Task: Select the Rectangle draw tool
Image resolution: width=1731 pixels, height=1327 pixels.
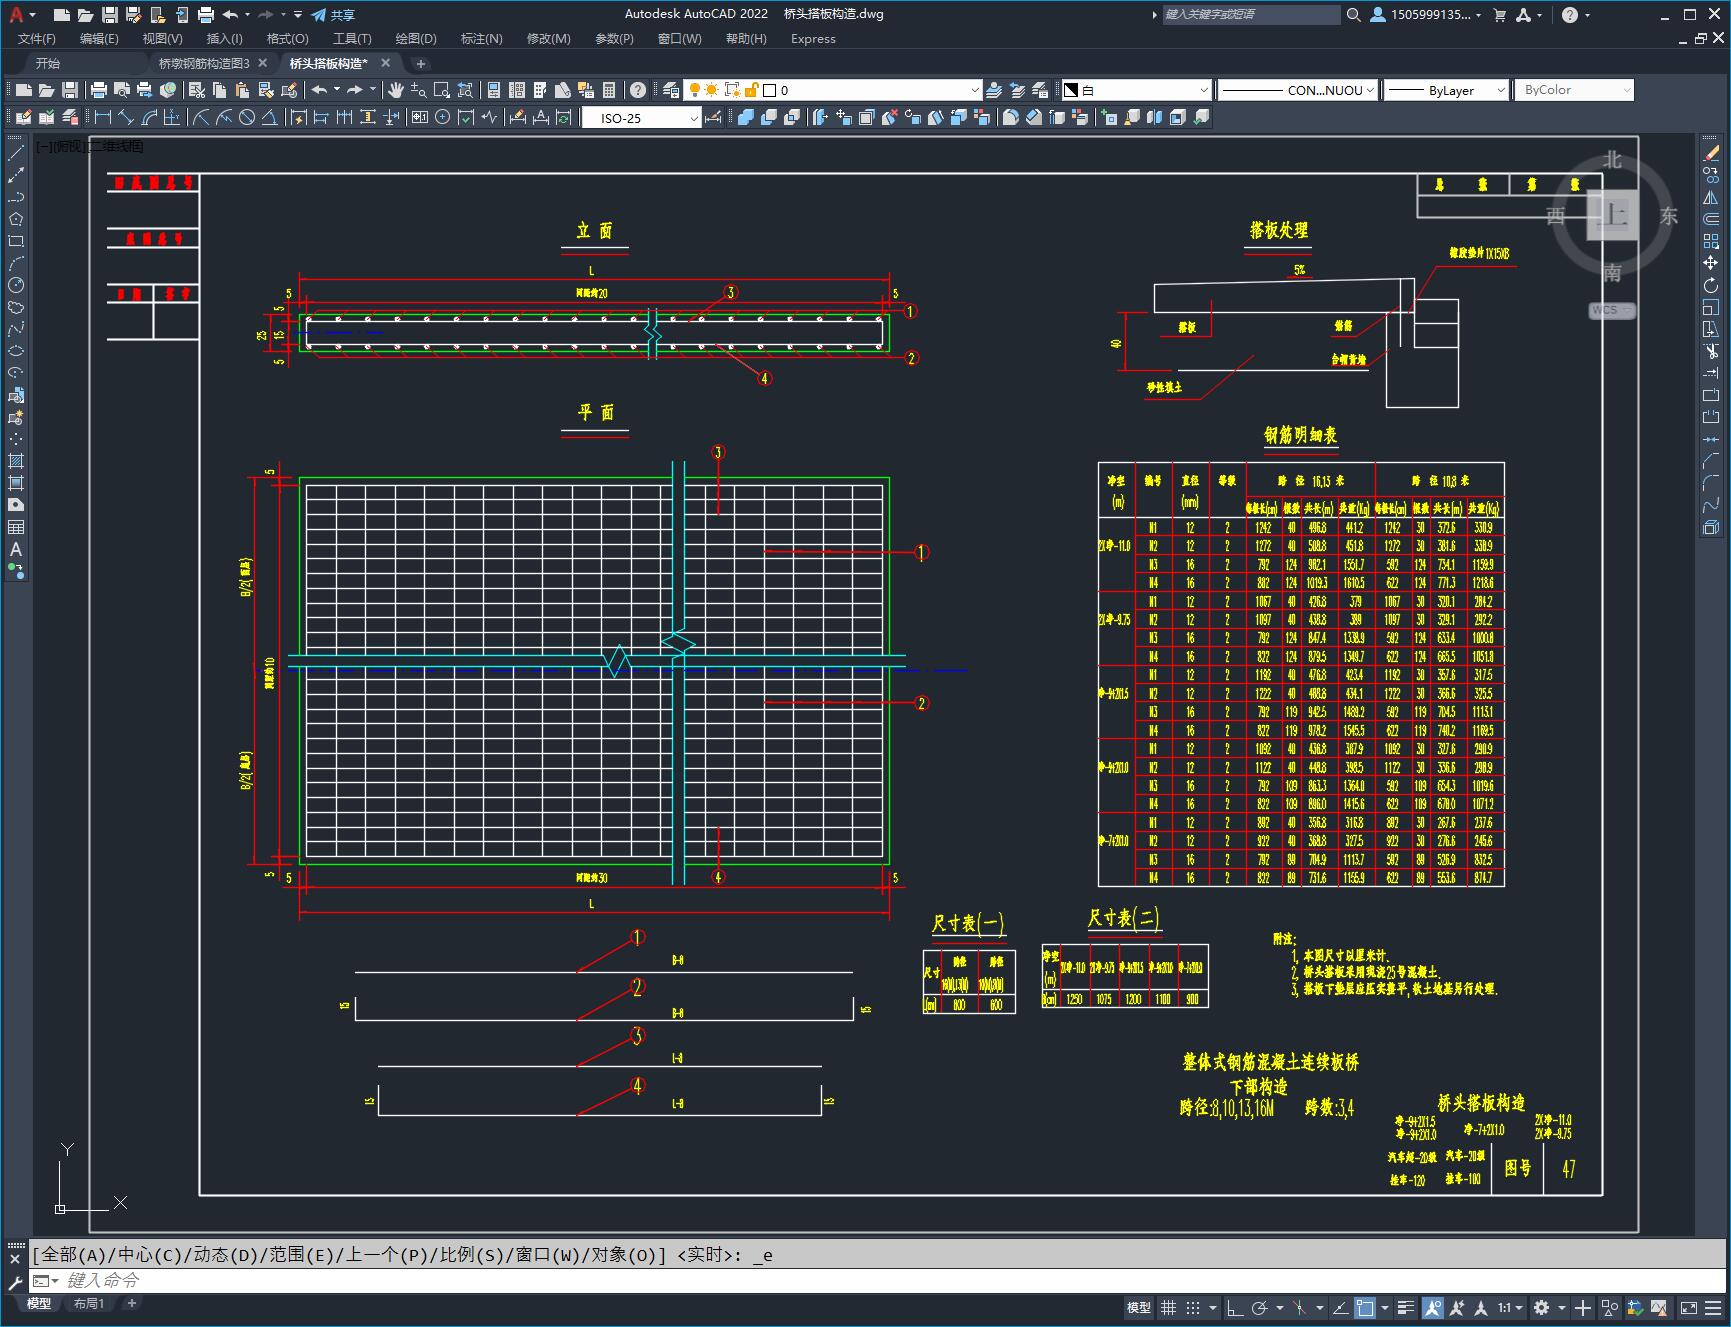Action: point(15,241)
